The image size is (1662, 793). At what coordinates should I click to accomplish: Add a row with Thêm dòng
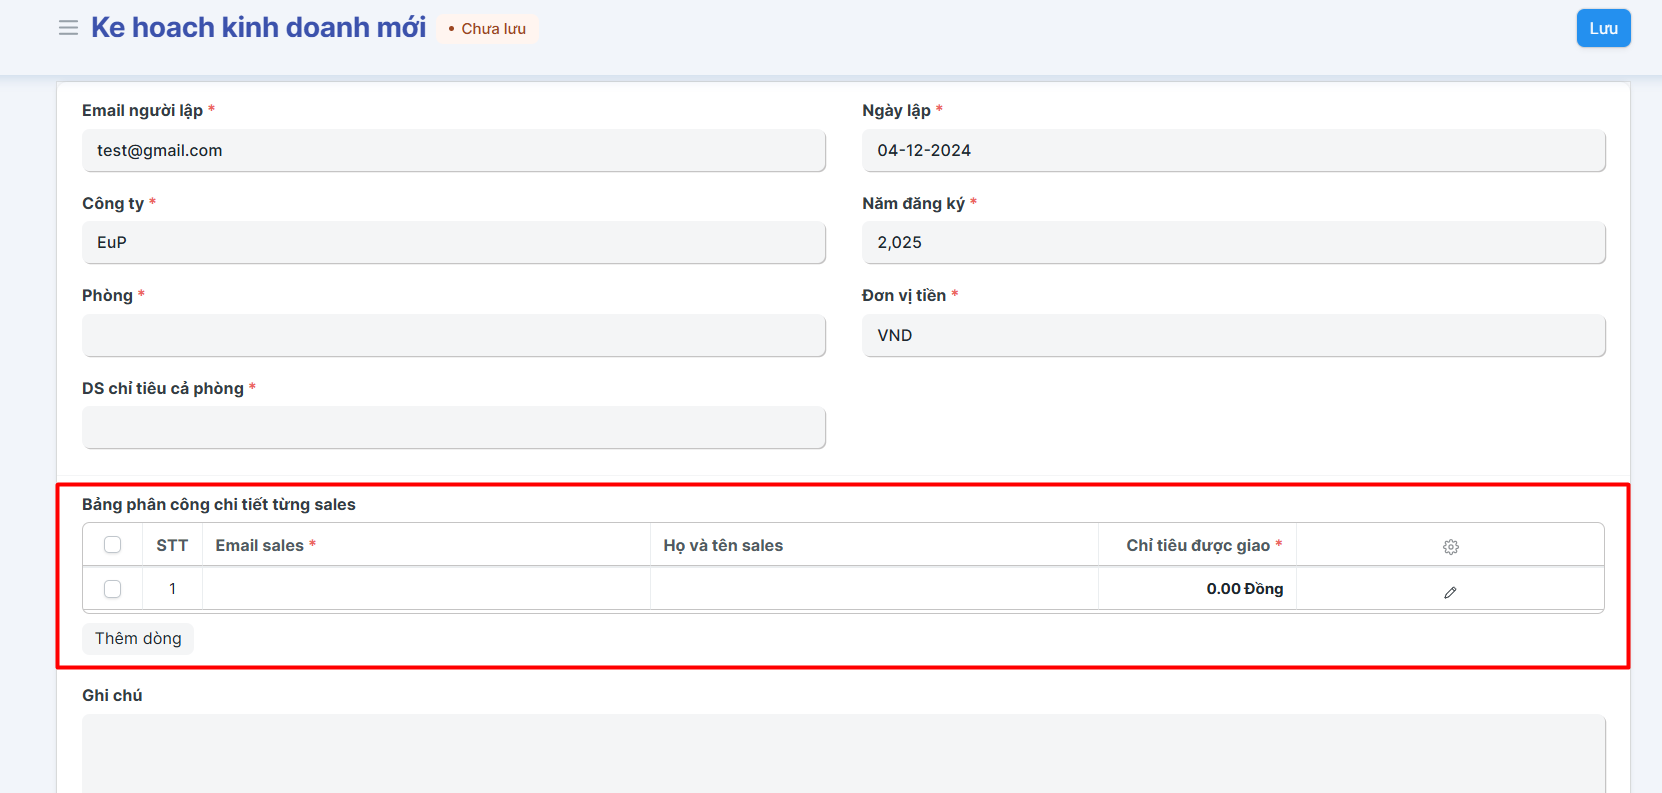[x=138, y=638]
